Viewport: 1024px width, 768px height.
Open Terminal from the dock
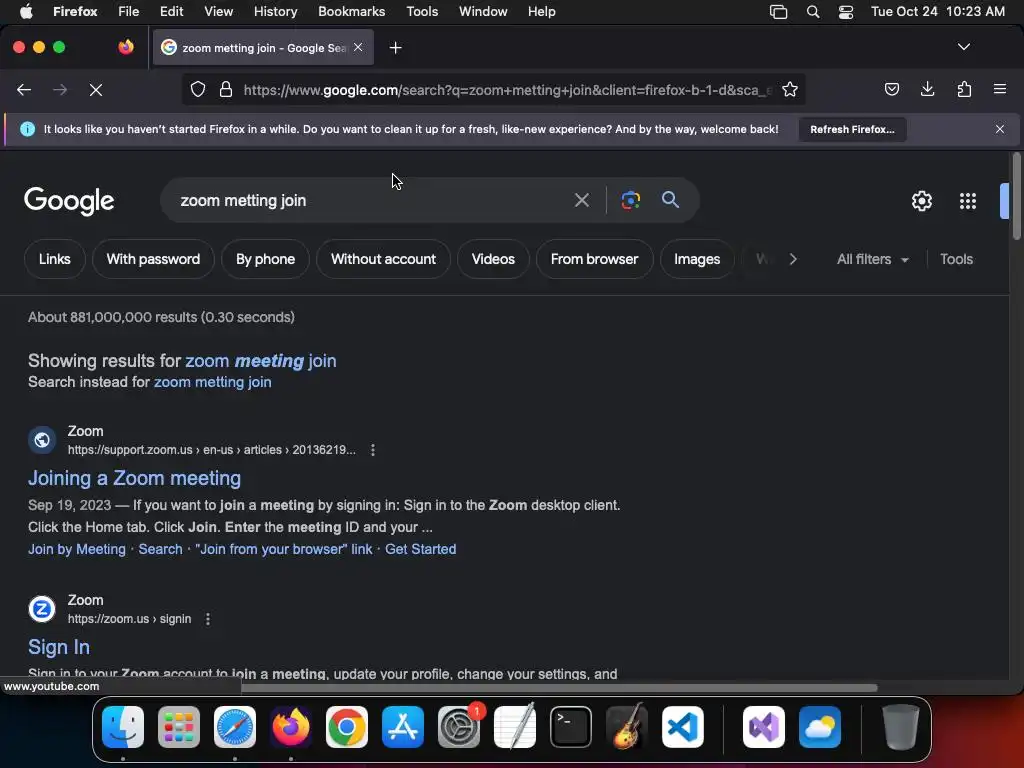click(x=571, y=727)
